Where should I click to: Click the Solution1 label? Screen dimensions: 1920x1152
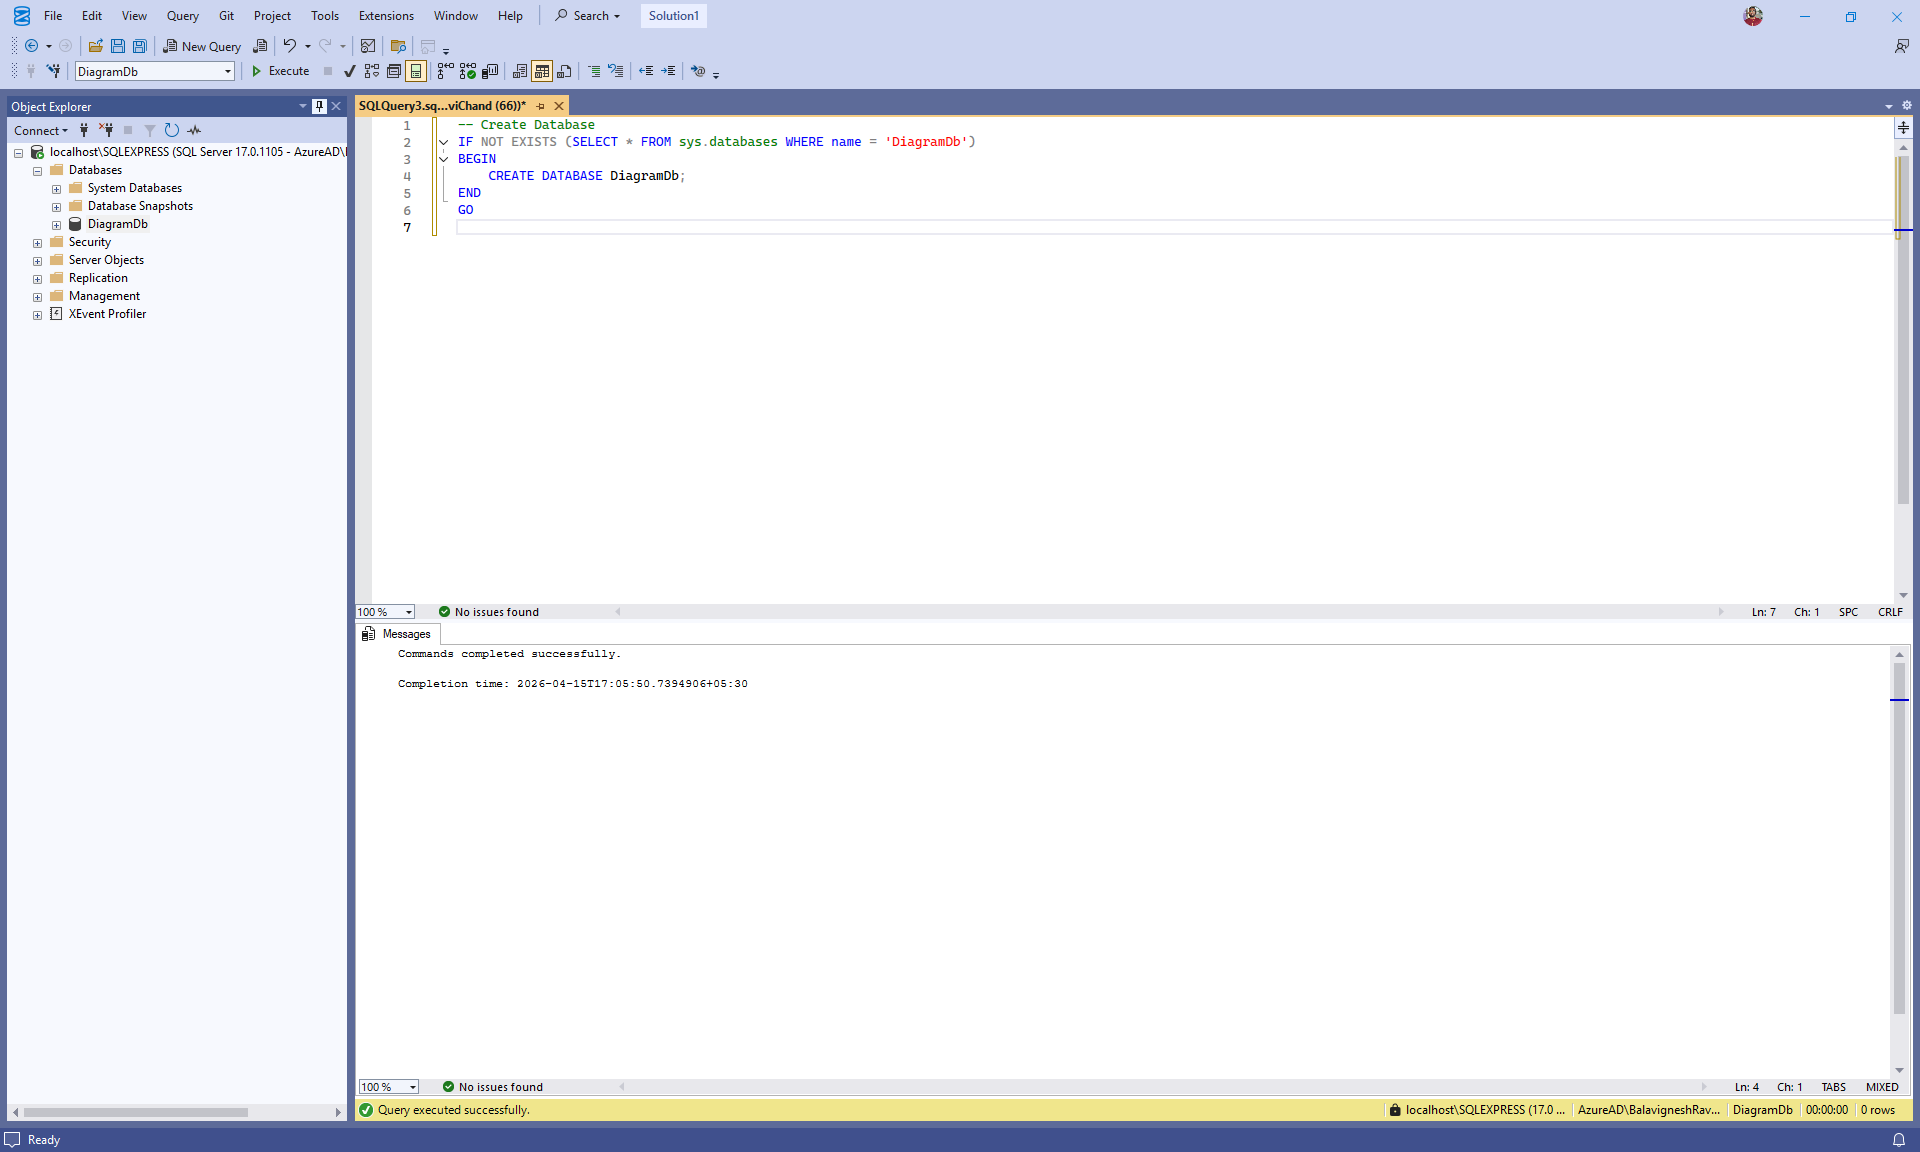[x=674, y=16]
